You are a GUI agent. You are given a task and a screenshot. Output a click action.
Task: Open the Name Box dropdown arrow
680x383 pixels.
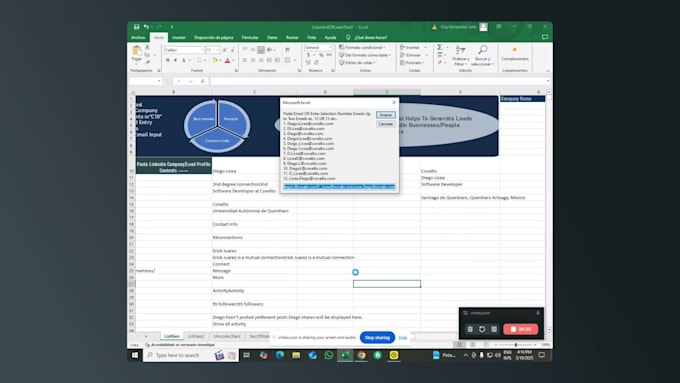coord(159,81)
